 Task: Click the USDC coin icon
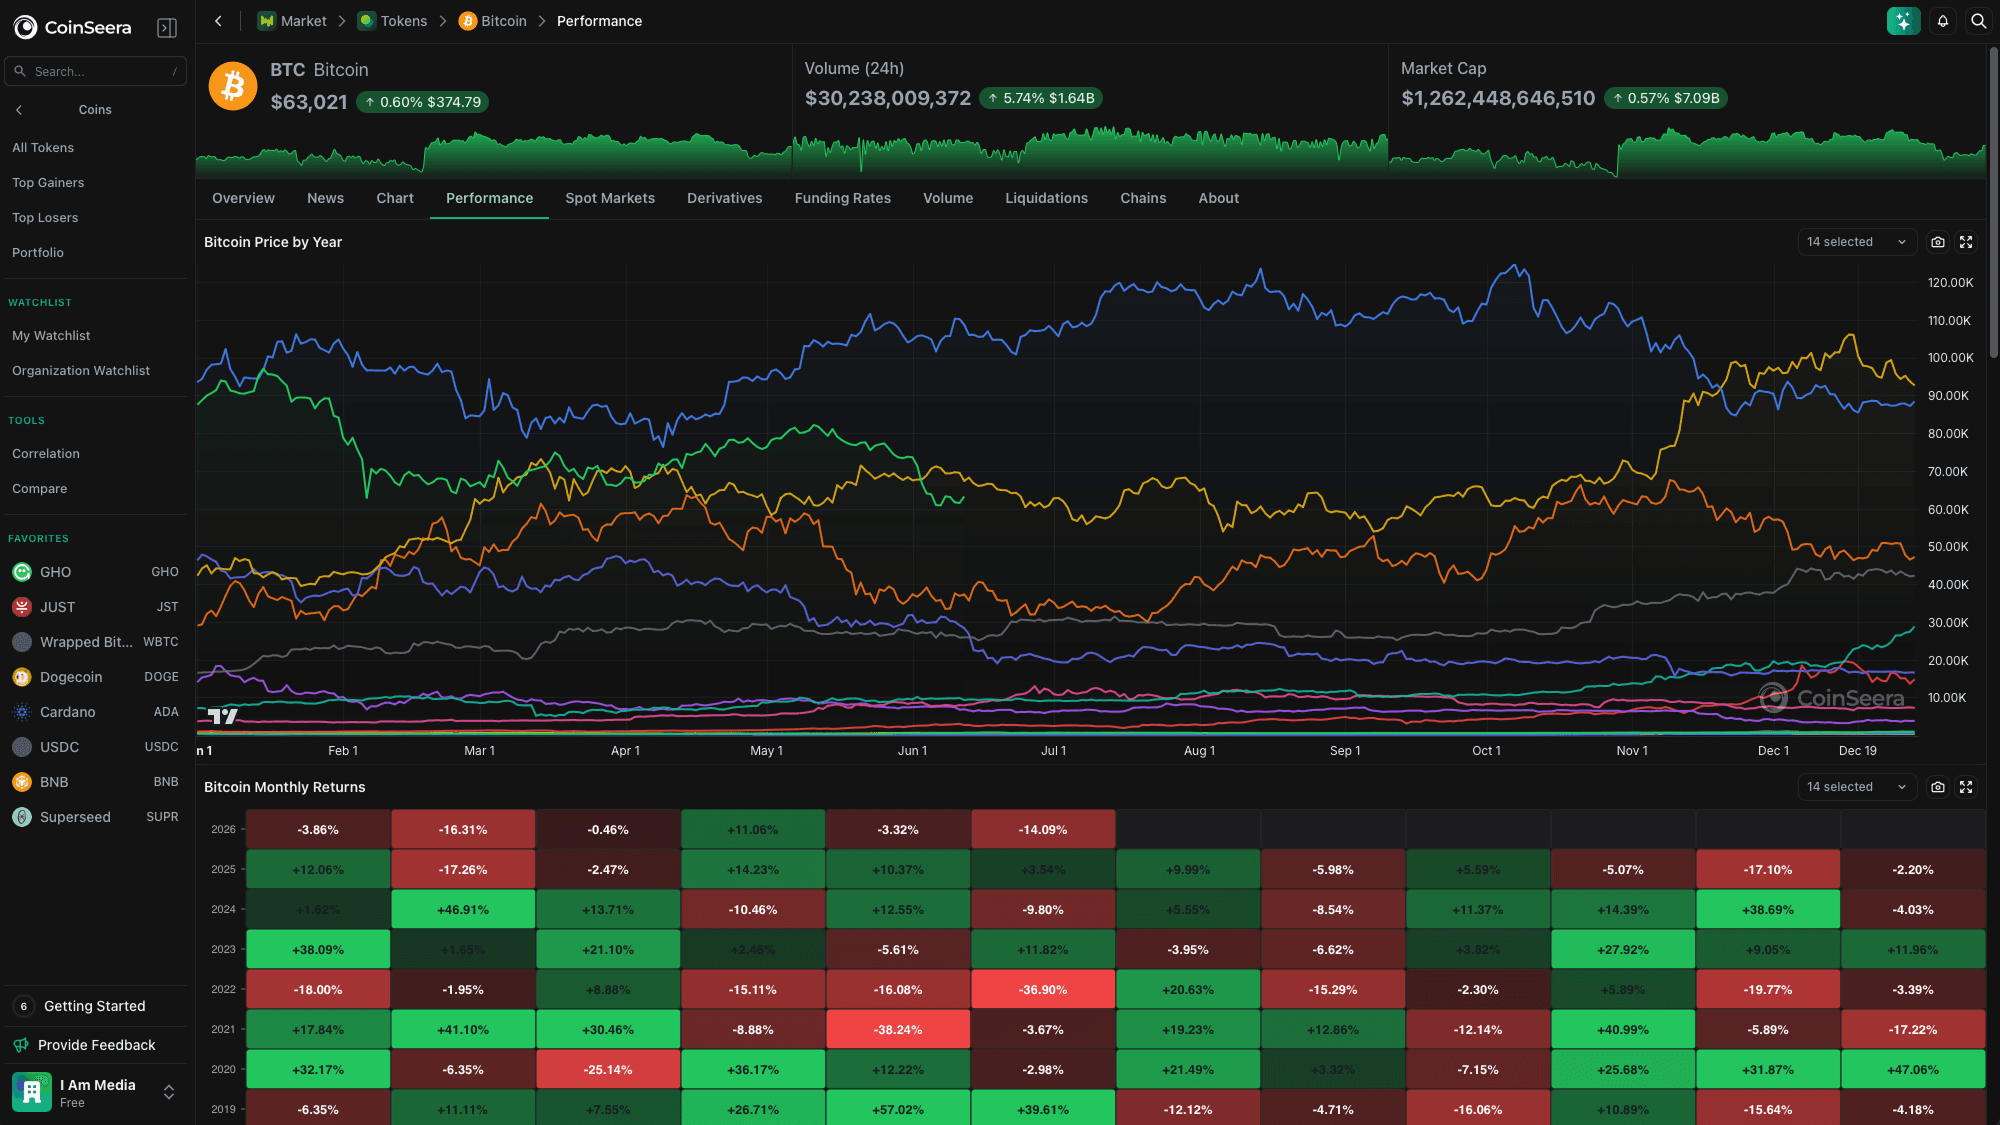(x=22, y=747)
